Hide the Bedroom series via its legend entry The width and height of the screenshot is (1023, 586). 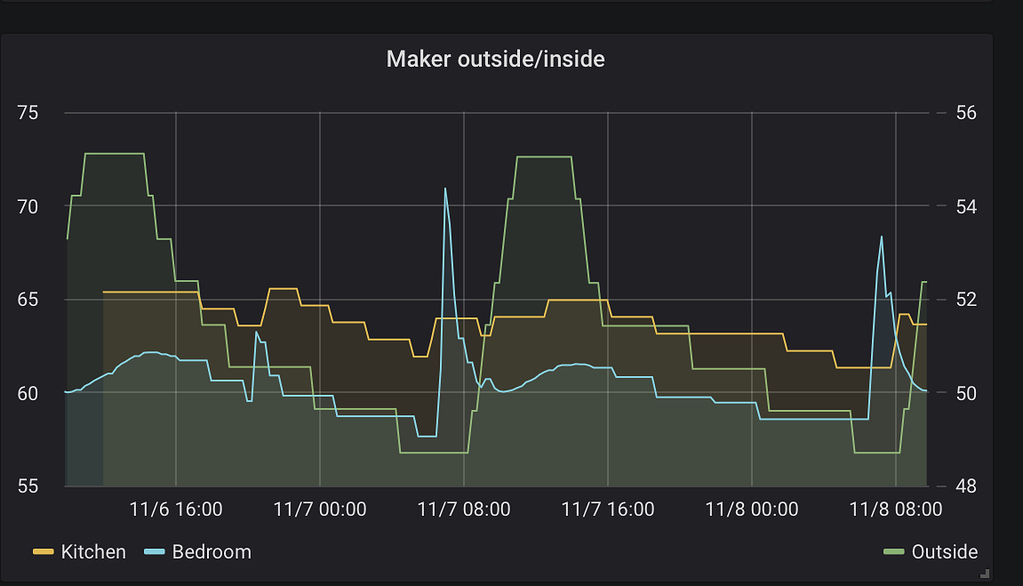214,551
